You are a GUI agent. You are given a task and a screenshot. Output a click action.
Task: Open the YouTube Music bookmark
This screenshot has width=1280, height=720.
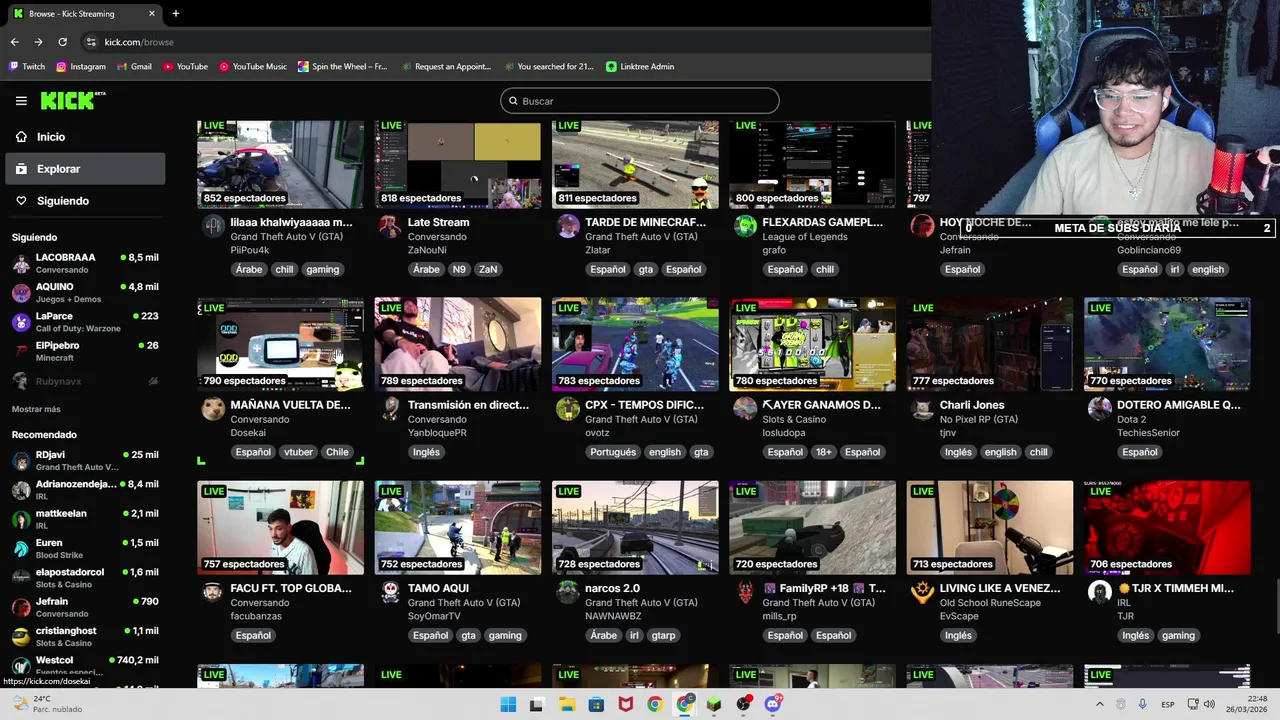253,66
